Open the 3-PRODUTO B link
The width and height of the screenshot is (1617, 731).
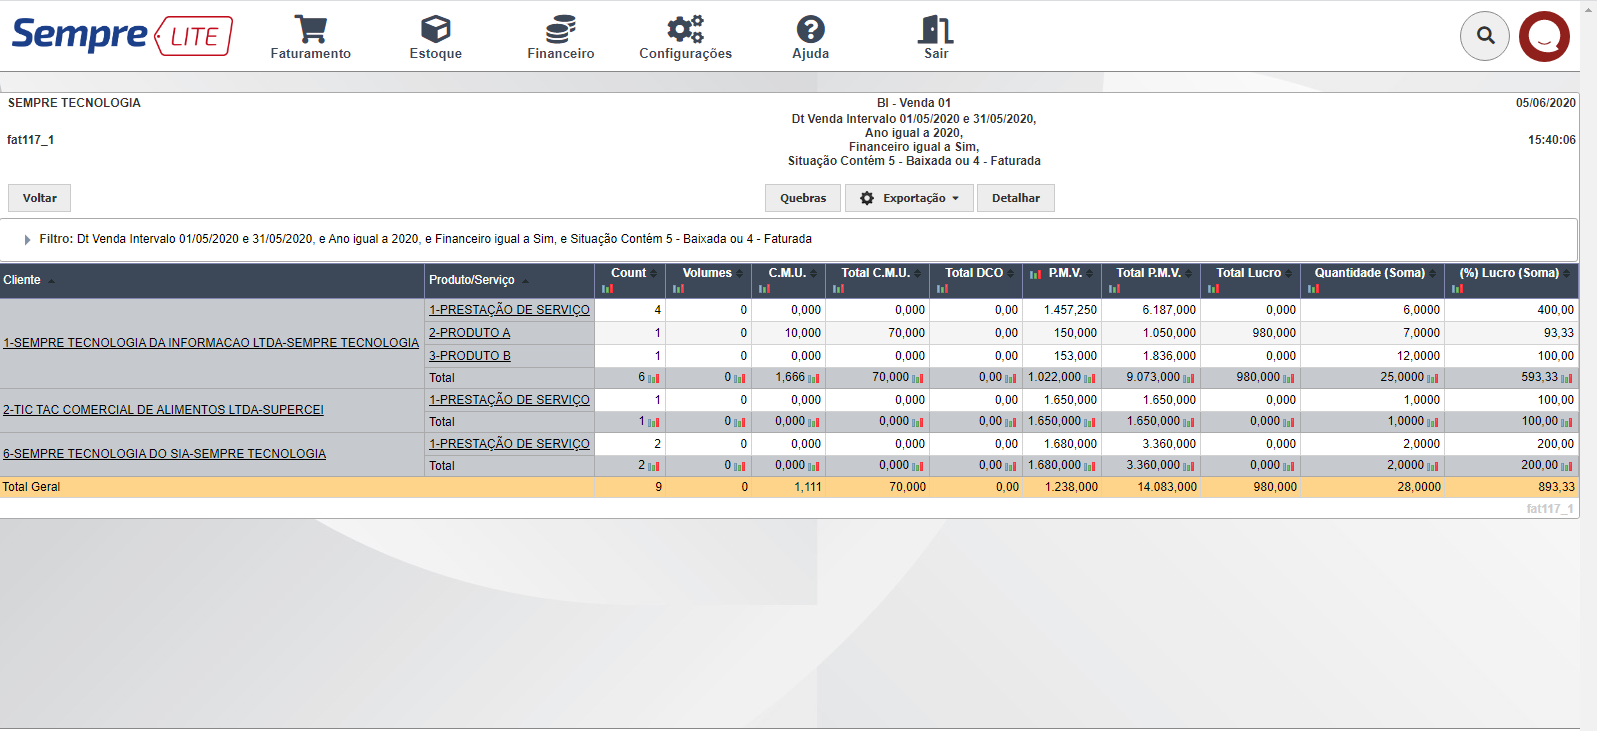(470, 356)
